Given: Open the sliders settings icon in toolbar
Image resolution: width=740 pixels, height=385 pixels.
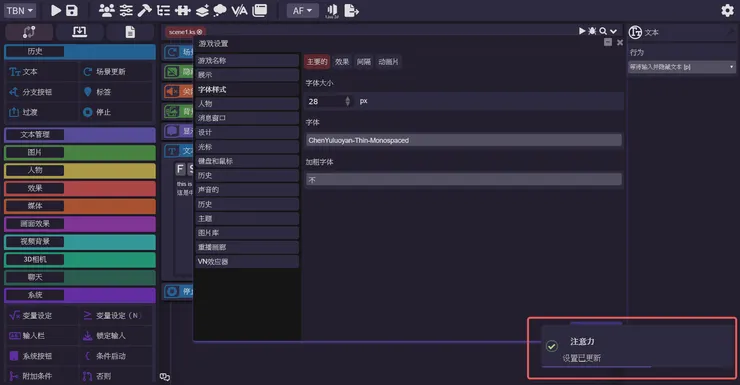Looking at the screenshot, I should [x=126, y=10].
